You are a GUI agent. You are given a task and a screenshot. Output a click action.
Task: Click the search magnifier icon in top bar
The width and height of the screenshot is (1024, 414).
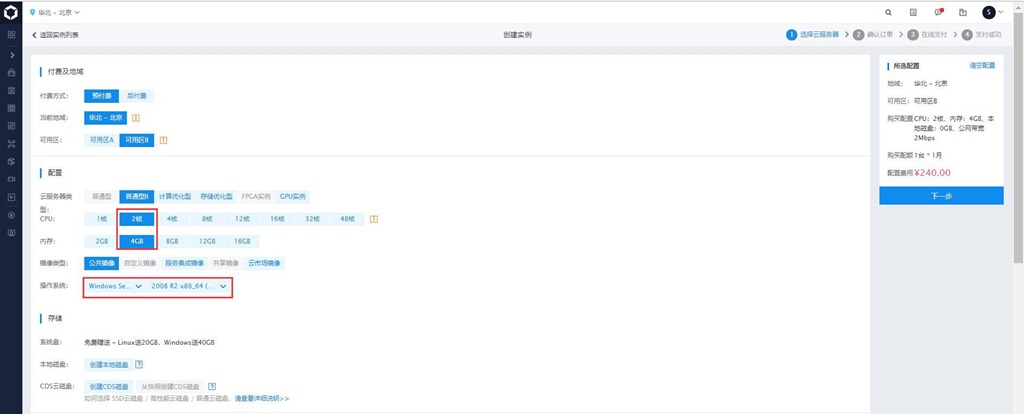click(x=888, y=12)
